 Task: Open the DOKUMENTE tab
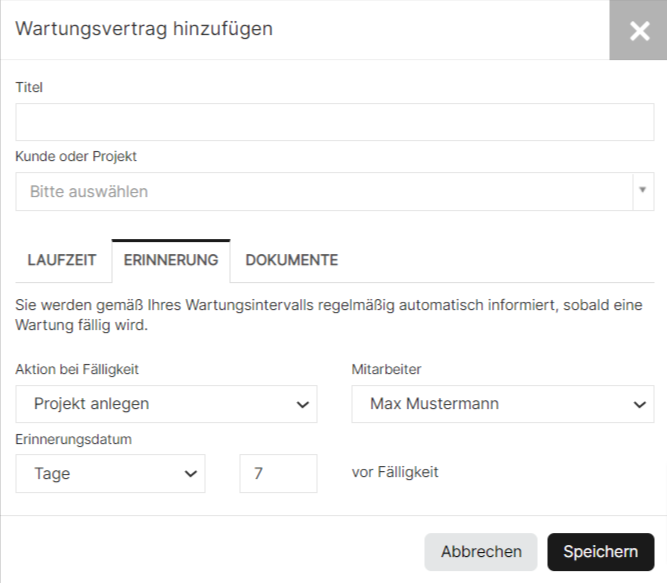(292, 260)
